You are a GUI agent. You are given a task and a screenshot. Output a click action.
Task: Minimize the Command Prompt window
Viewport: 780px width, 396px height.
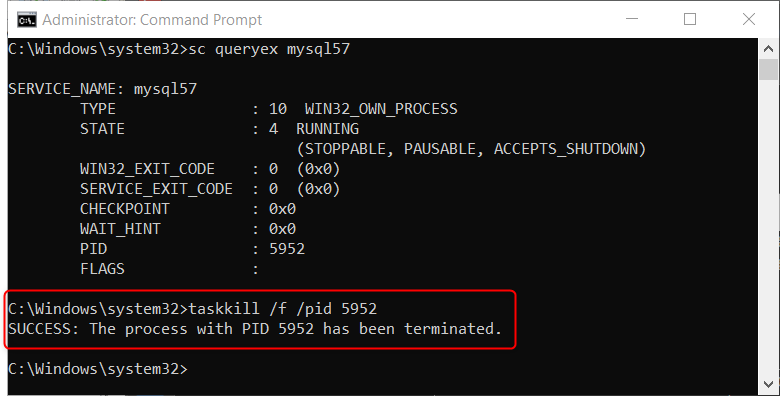[632, 19]
